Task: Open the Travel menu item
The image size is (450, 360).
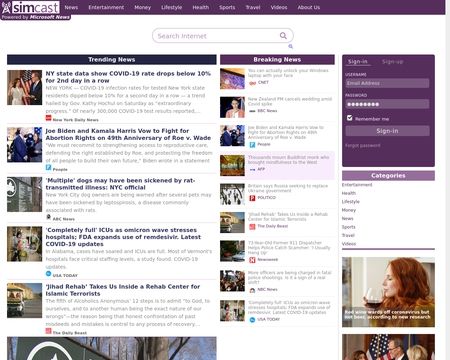Action: [x=253, y=7]
